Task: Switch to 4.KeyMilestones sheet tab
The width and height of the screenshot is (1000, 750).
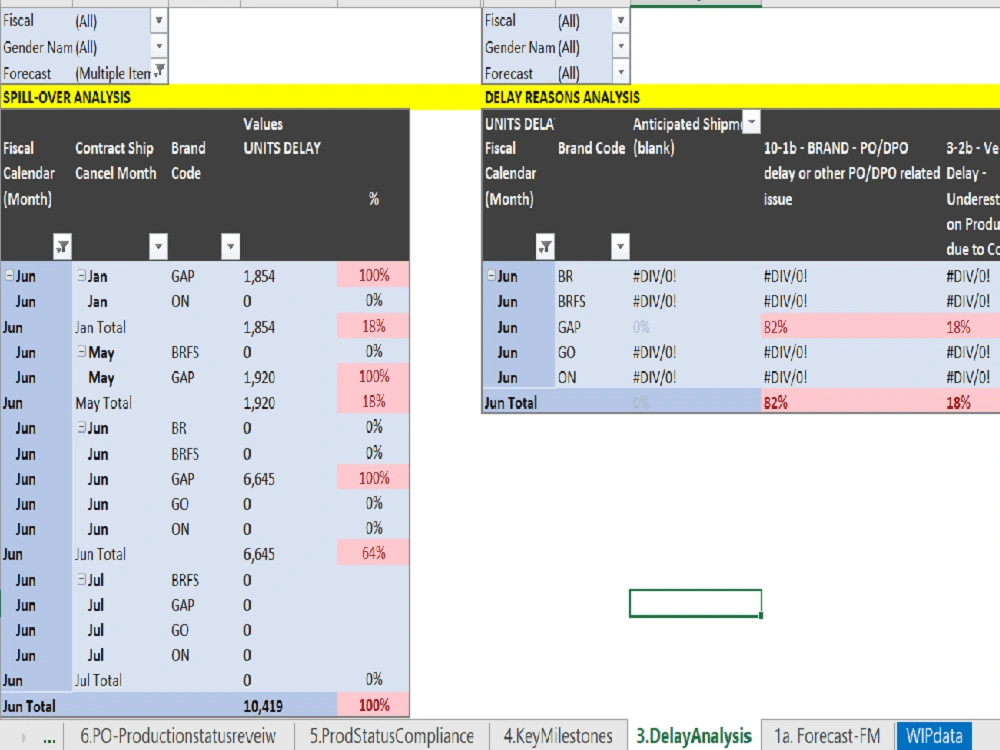Action: (558, 736)
